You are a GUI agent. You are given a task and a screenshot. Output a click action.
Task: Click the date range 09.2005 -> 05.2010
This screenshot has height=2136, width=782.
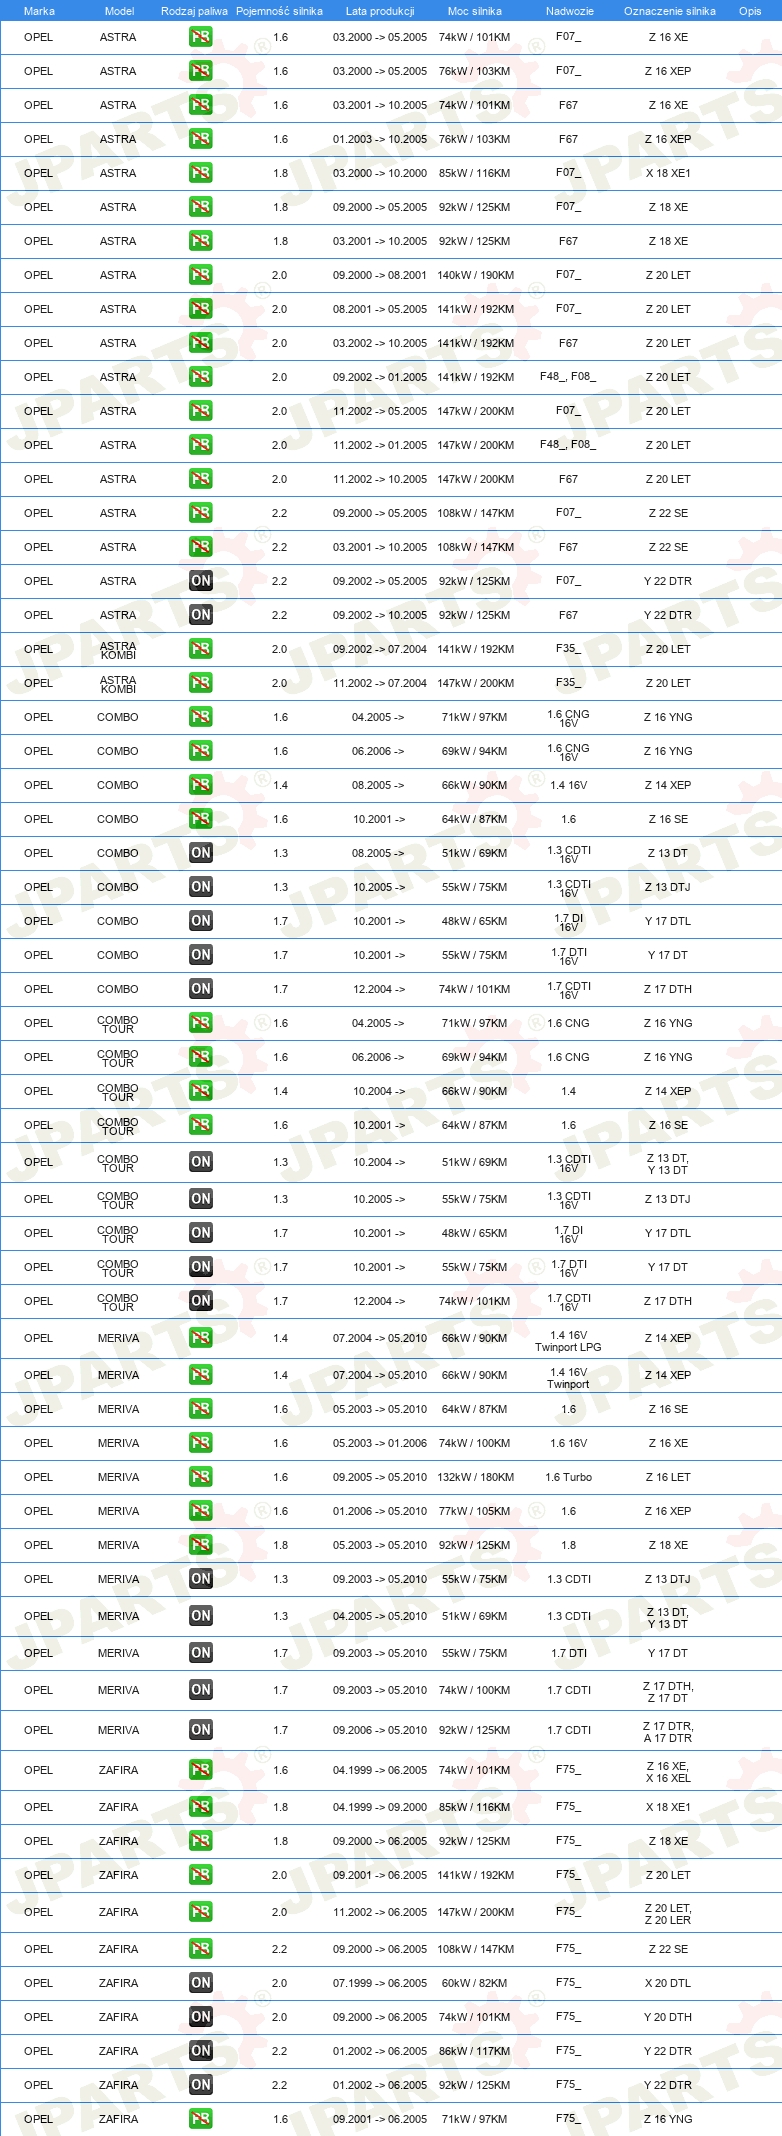click(380, 1477)
